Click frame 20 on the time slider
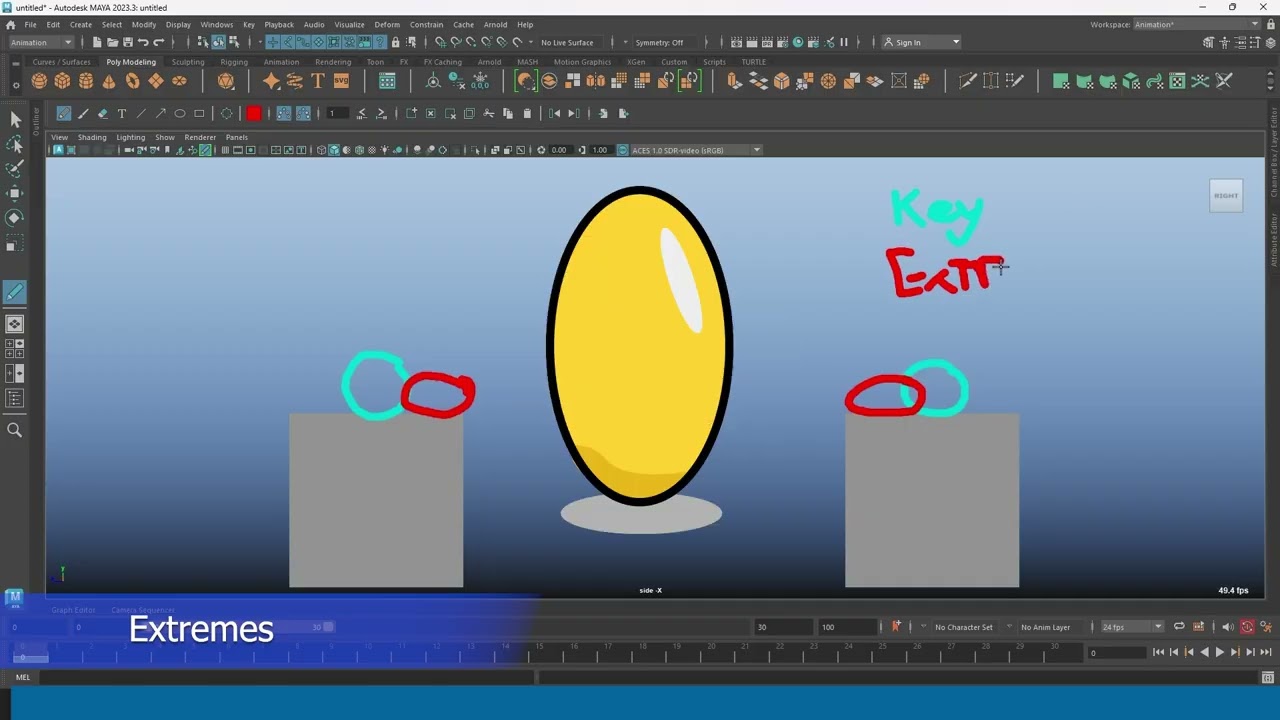The width and height of the screenshot is (1280, 720). [x=709, y=652]
